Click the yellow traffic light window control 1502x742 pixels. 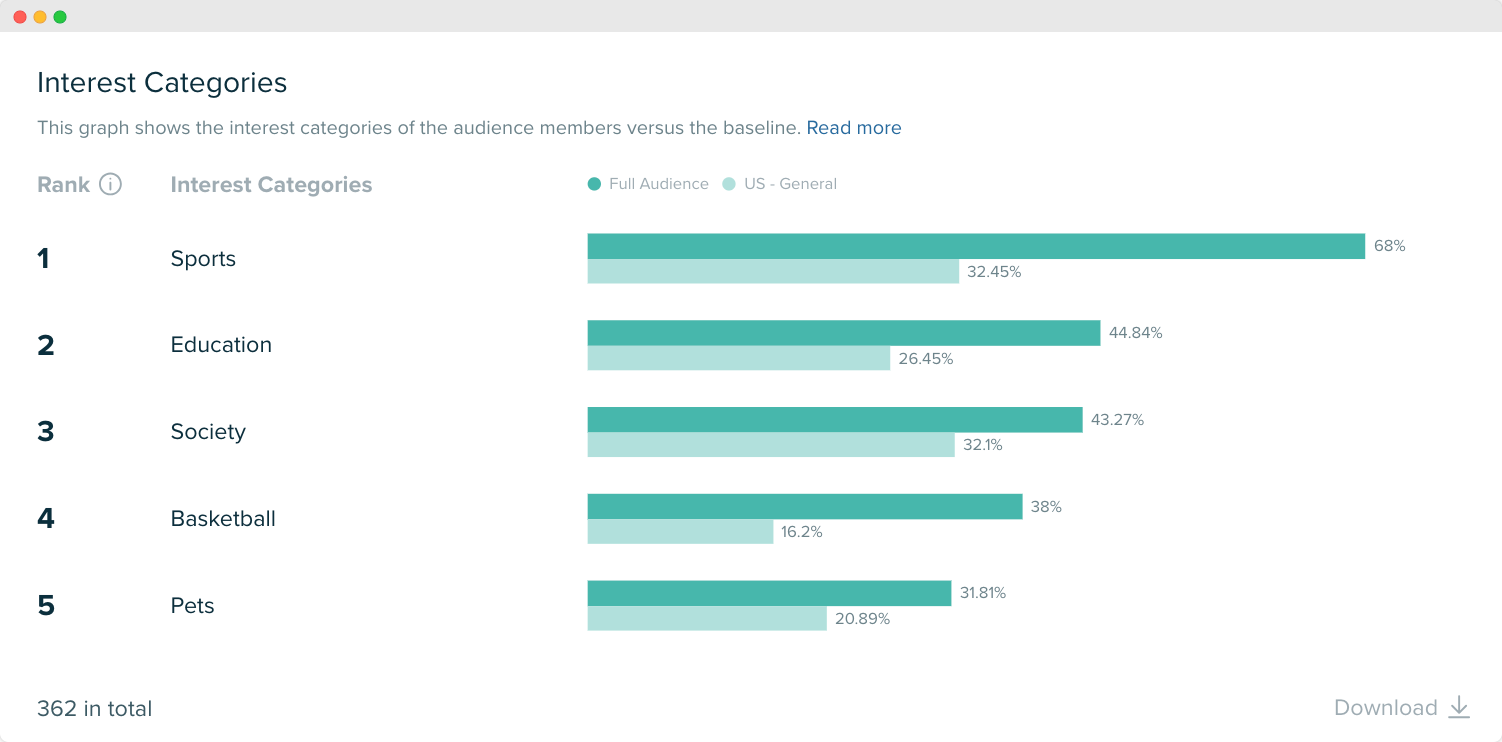[39, 16]
